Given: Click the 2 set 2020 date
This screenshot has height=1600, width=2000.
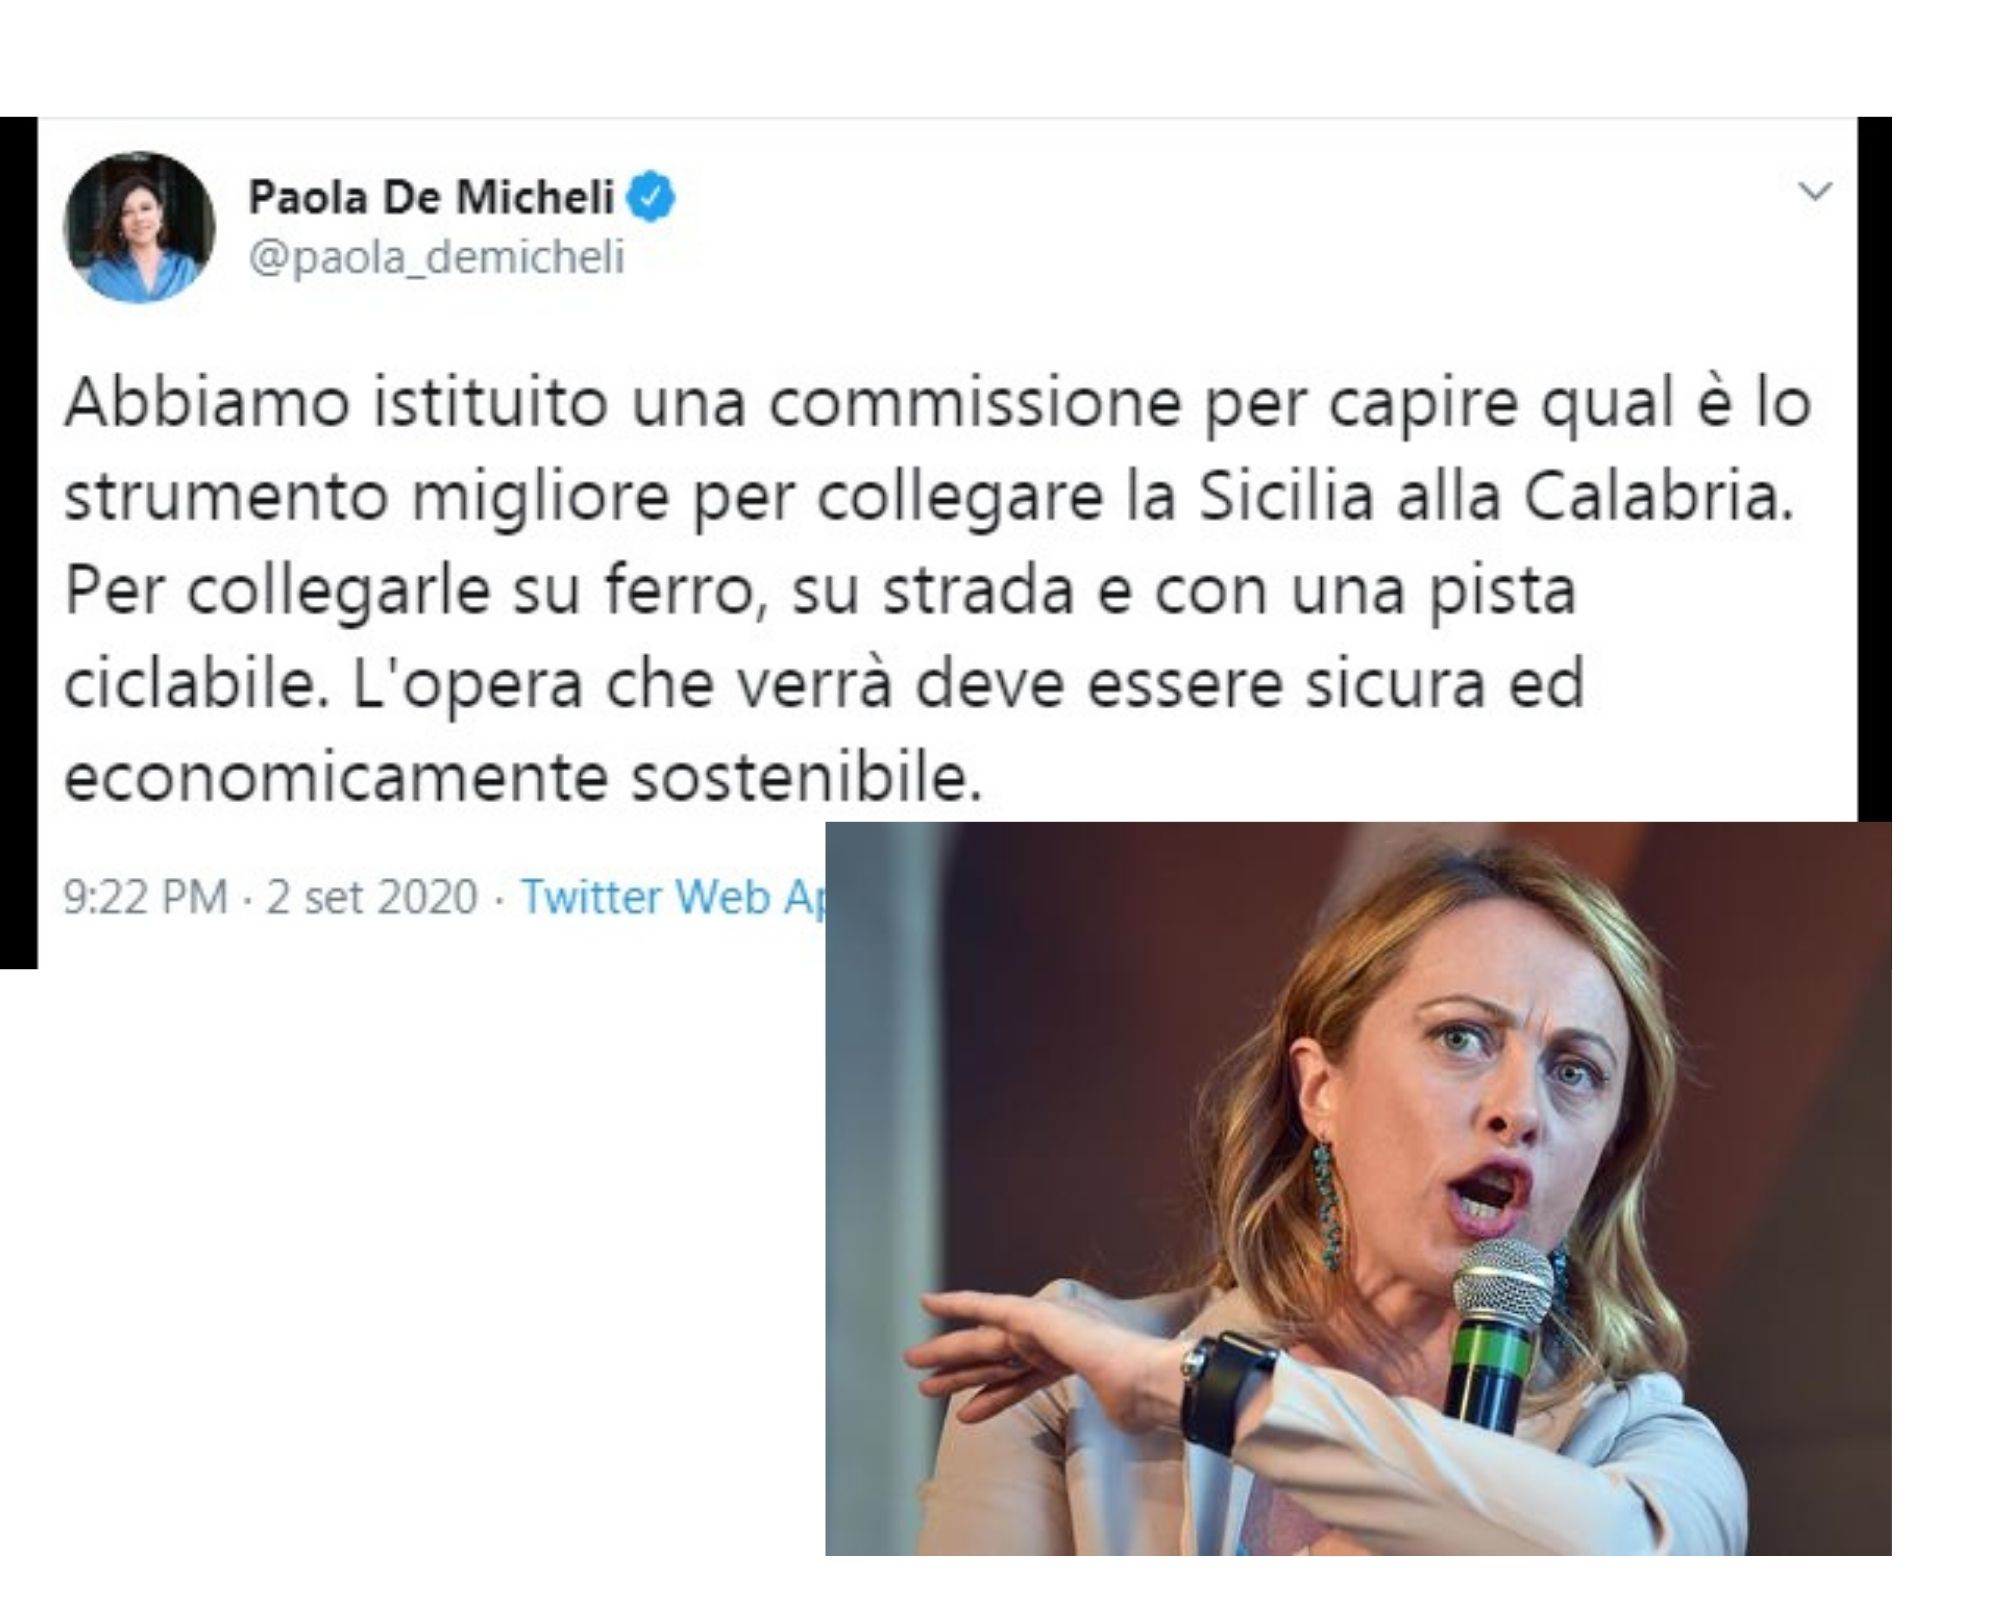Looking at the screenshot, I should [x=372, y=896].
